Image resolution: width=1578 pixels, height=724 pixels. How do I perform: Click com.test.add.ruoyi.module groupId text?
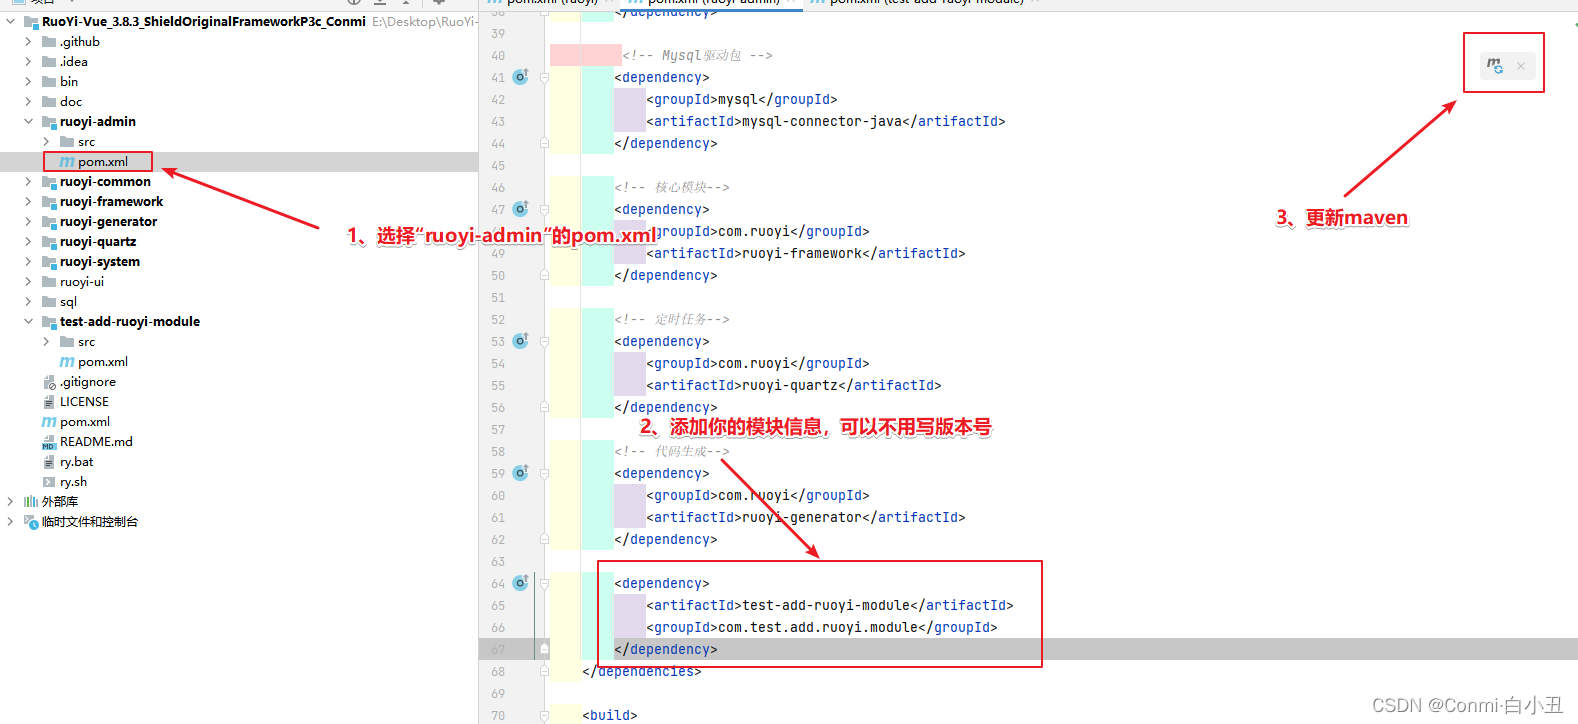coord(818,627)
